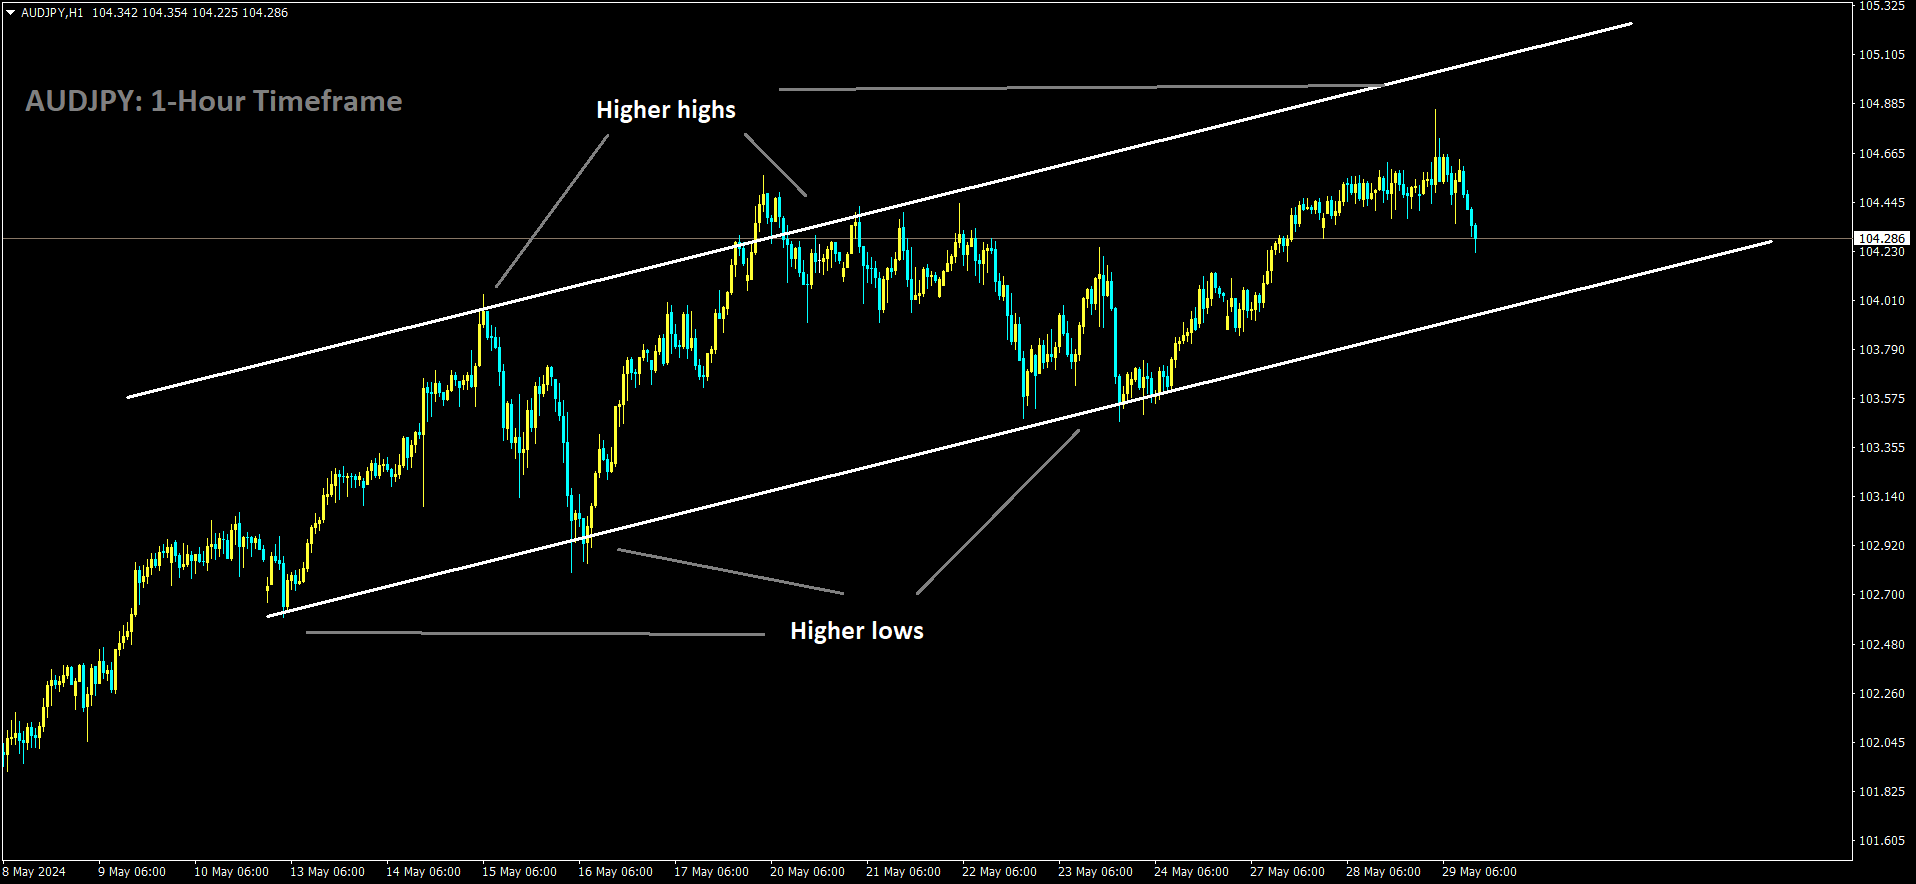Select the '13 May 06:00' time label
This screenshot has width=1916, height=884.
[327, 872]
